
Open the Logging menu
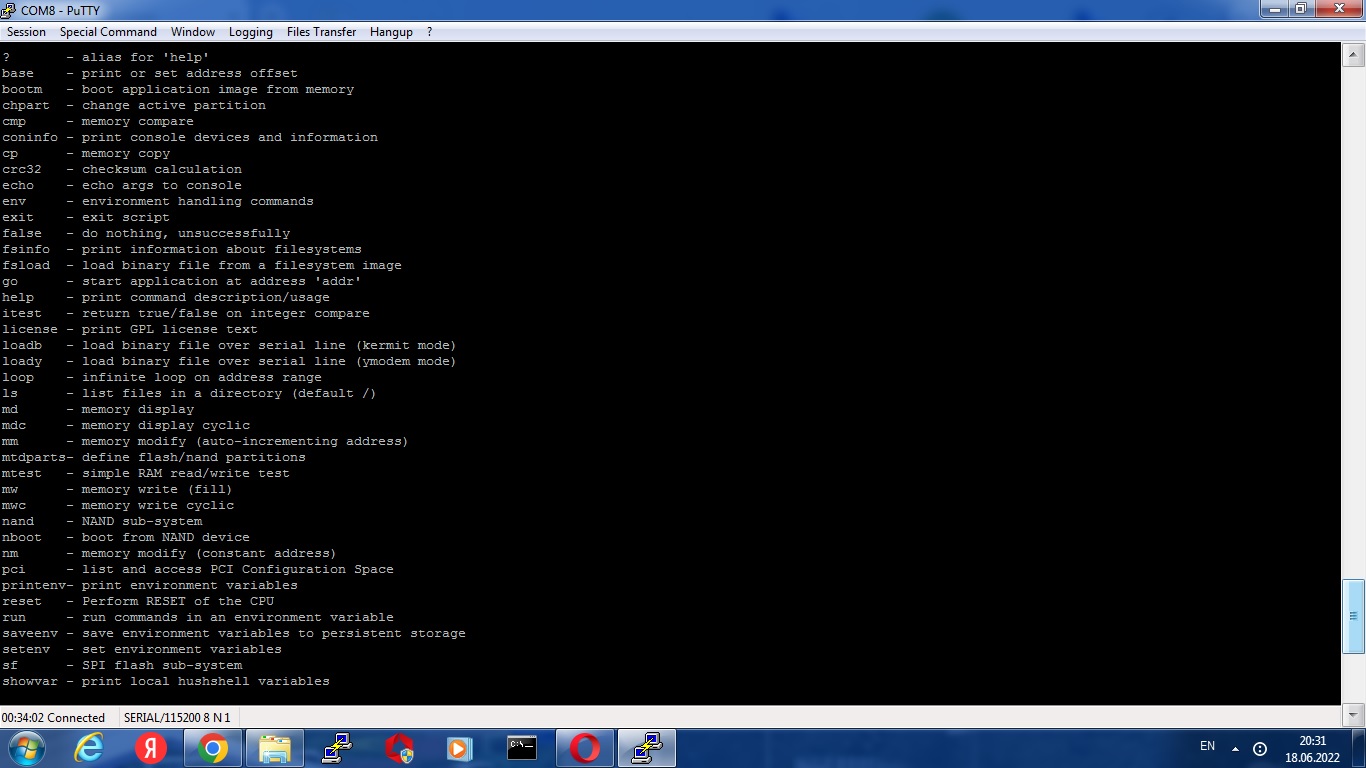[x=250, y=32]
